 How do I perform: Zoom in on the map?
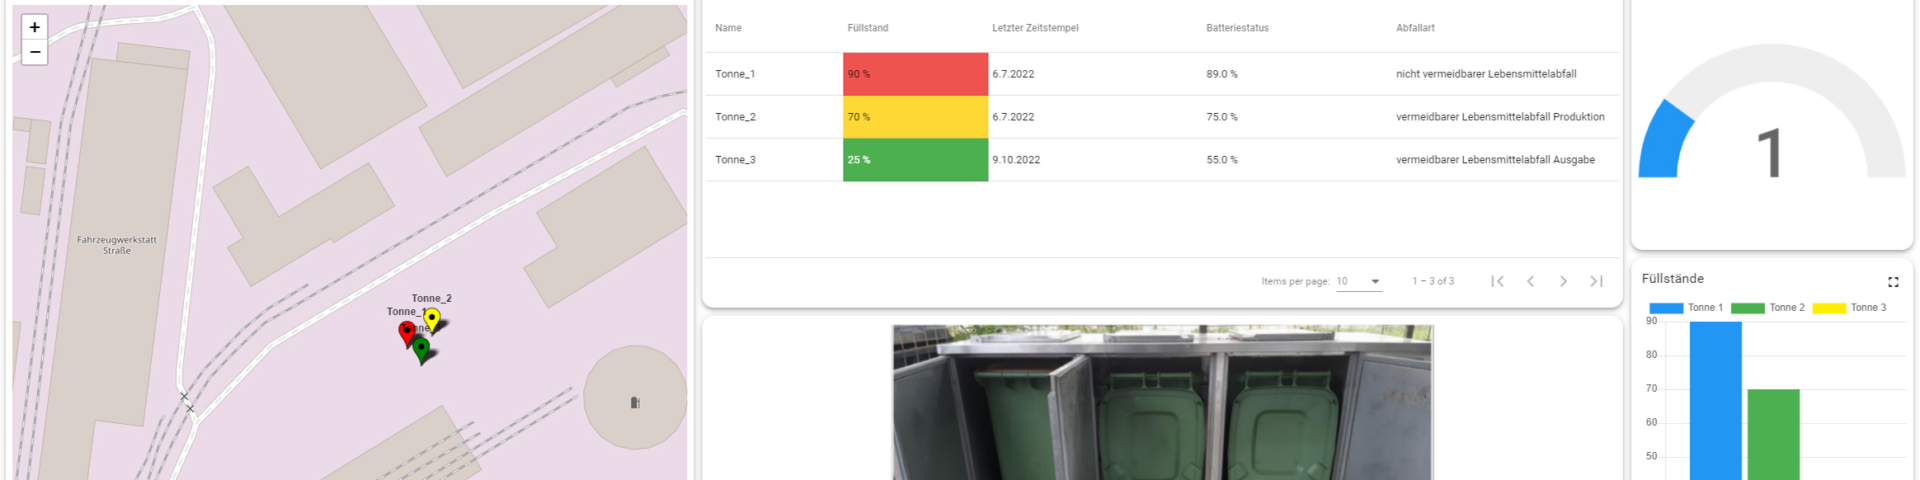pyautogui.click(x=35, y=27)
